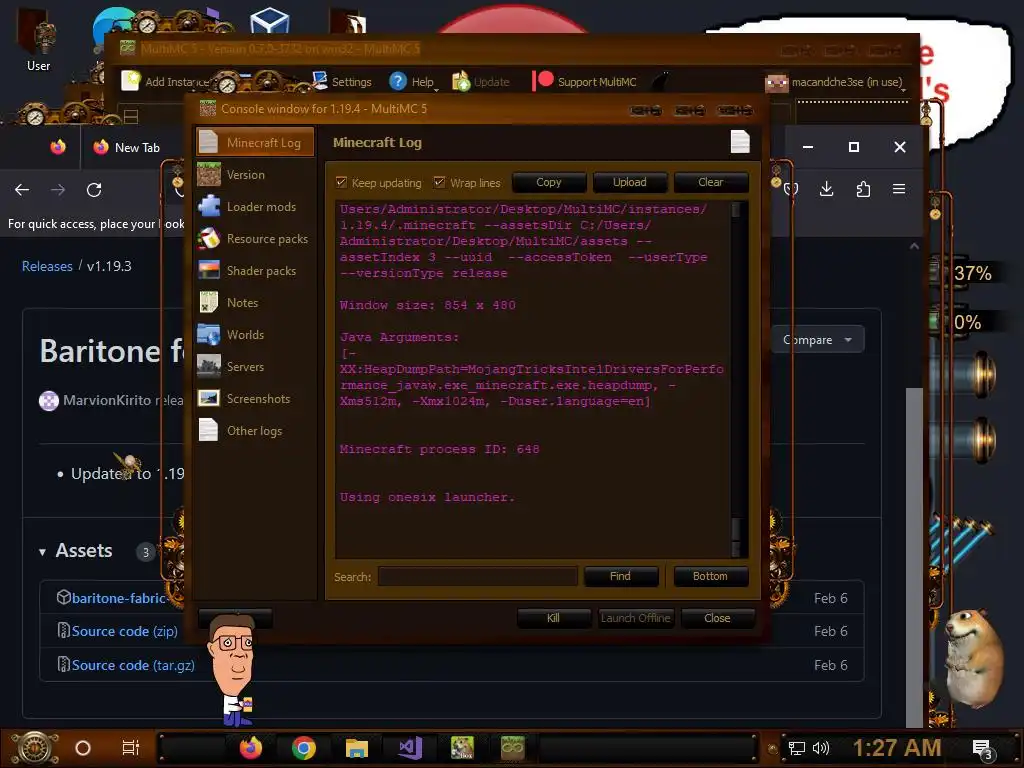Click Find next to search box
The height and width of the screenshot is (768, 1024).
click(620, 576)
